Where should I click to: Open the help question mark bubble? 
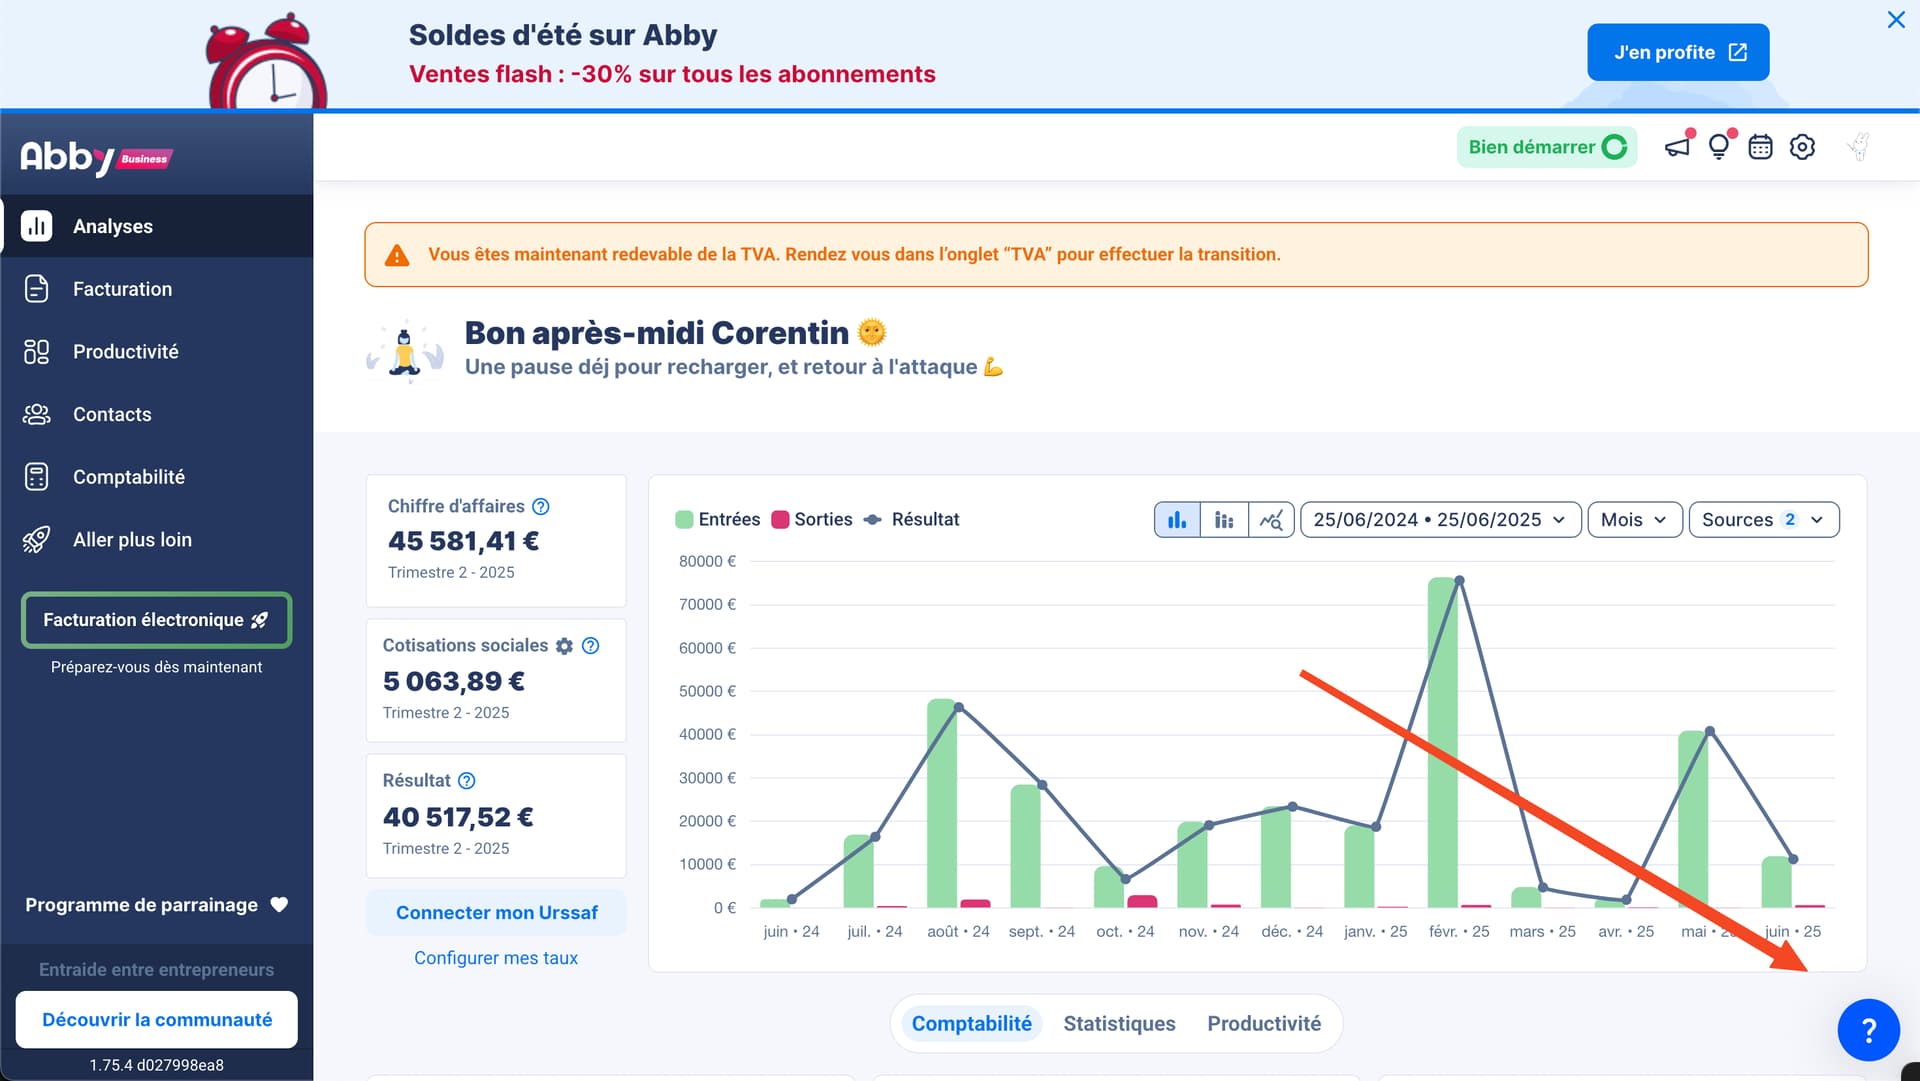tap(1868, 1030)
